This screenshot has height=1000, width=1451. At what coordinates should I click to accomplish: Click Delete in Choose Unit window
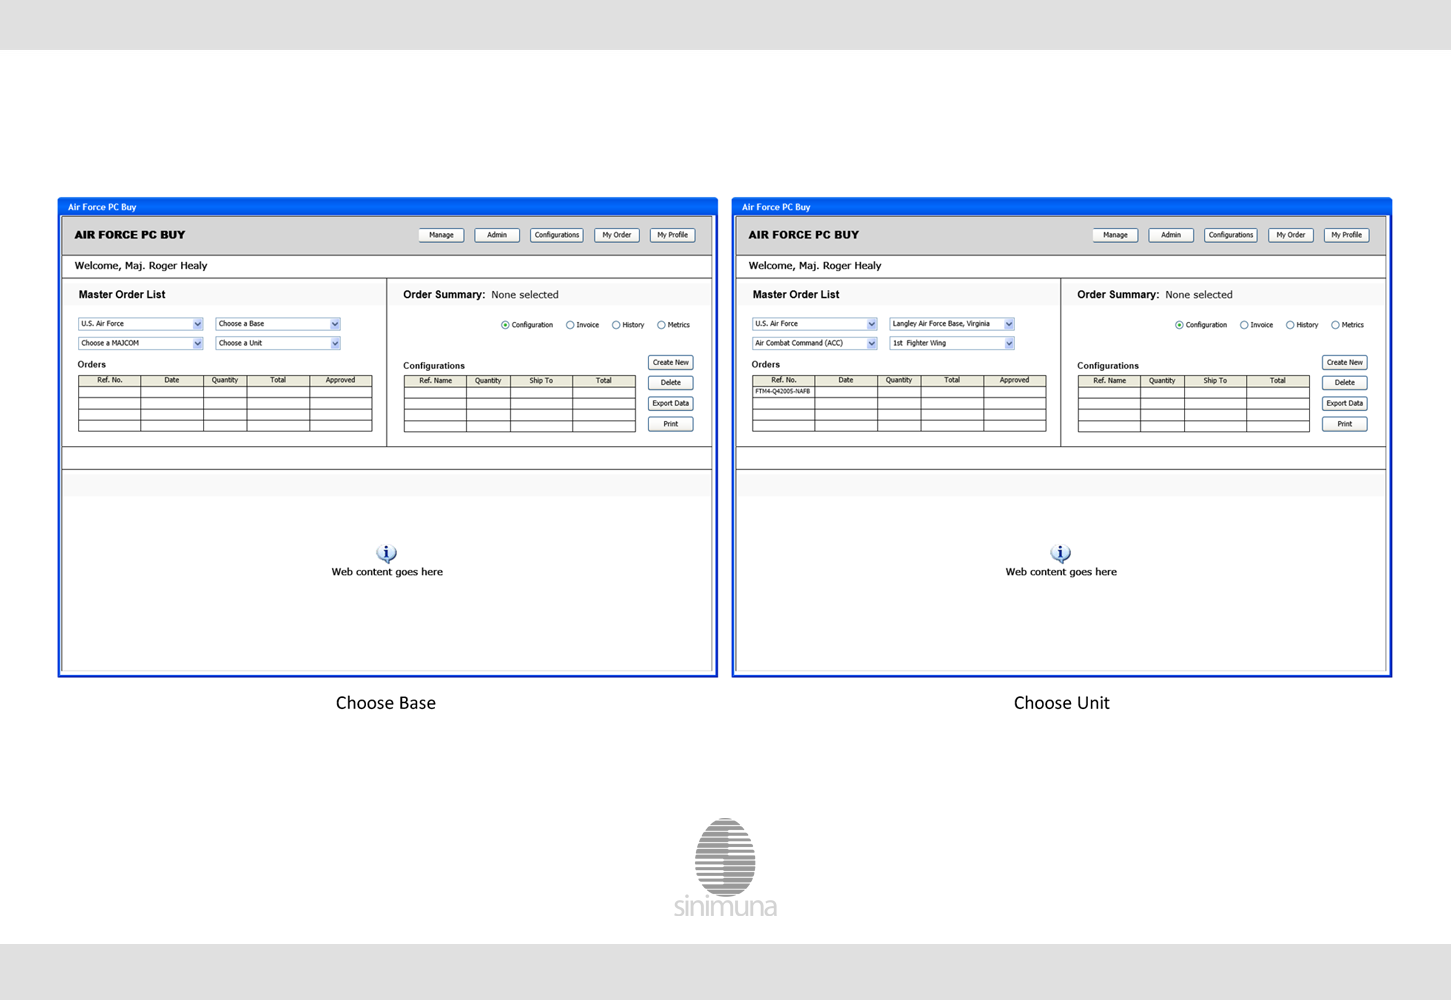point(1345,383)
